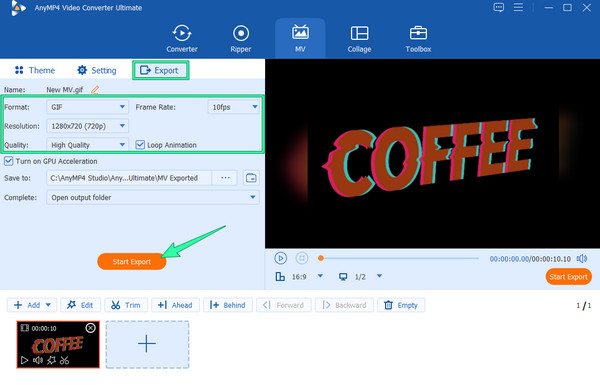This screenshot has width=600, height=385.
Task: Select the COFFEE clip thumbnail
Action: coord(58,344)
